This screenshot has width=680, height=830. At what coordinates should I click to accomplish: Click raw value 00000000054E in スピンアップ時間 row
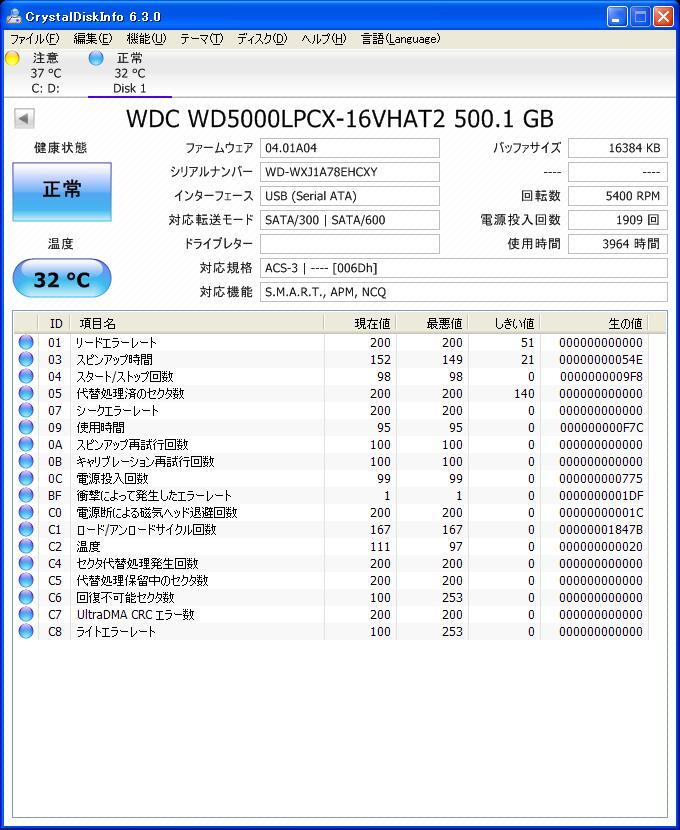point(601,360)
